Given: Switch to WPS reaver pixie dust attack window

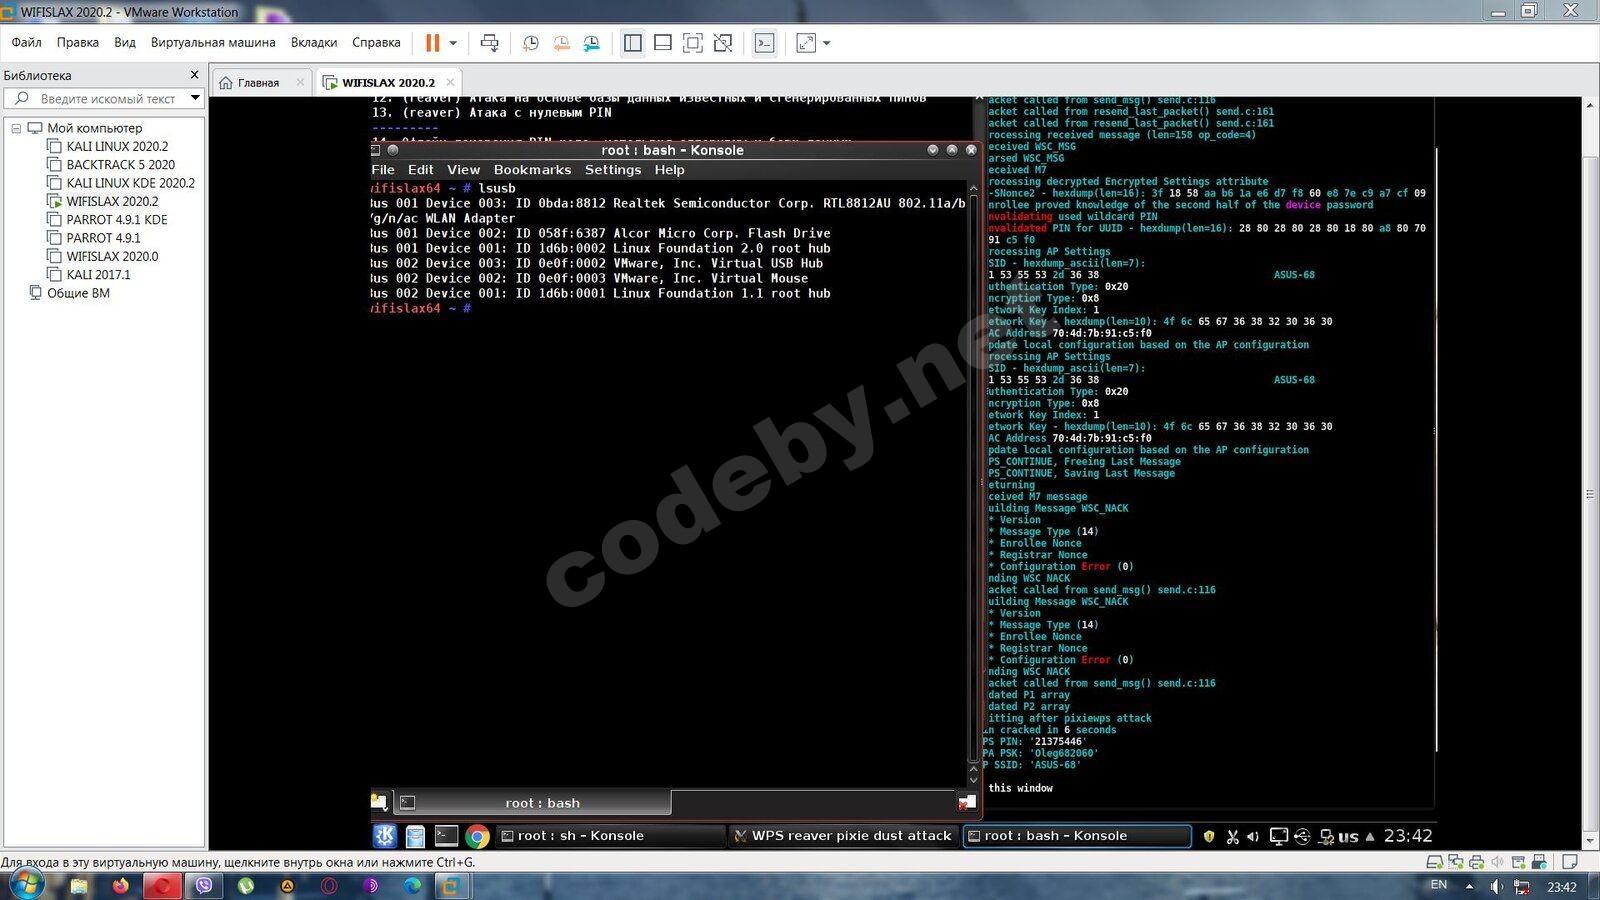Looking at the screenshot, I should (842, 836).
